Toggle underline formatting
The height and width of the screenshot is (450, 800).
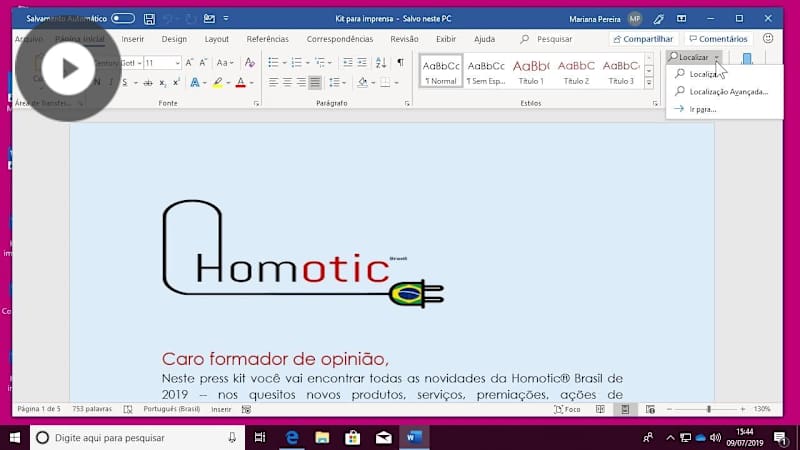click(x=125, y=83)
